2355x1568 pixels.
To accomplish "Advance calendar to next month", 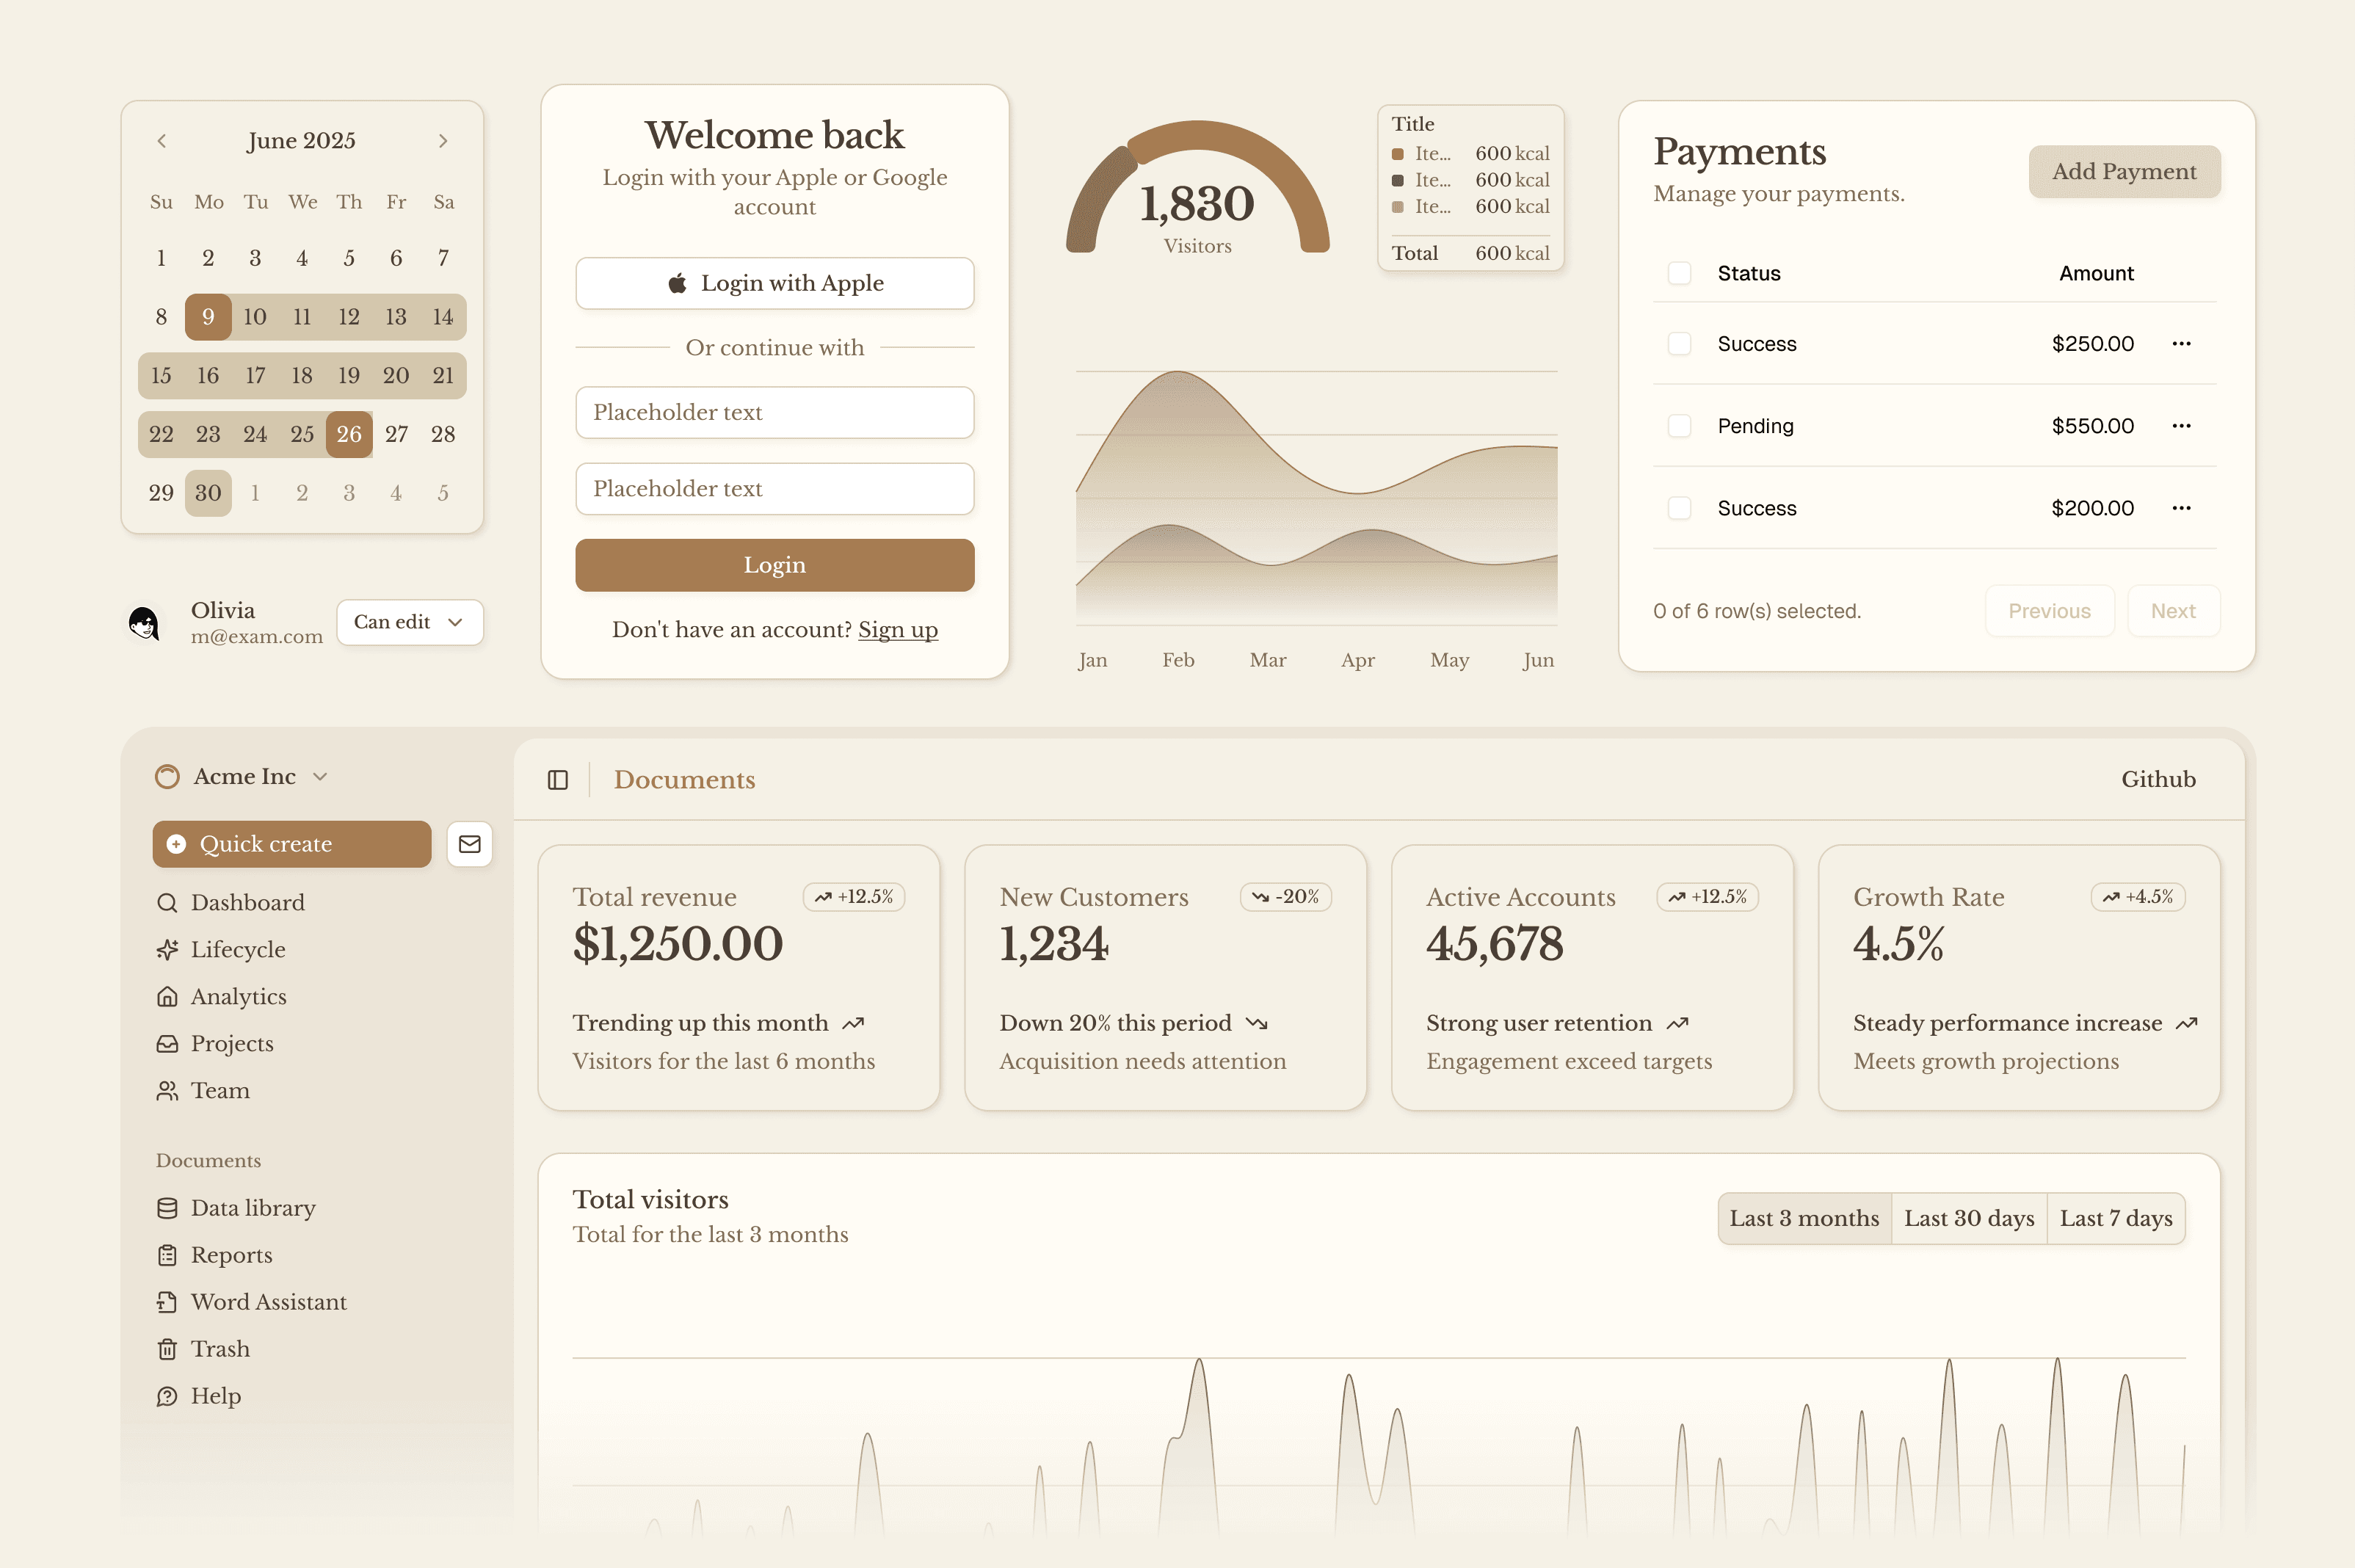I will point(443,141).
